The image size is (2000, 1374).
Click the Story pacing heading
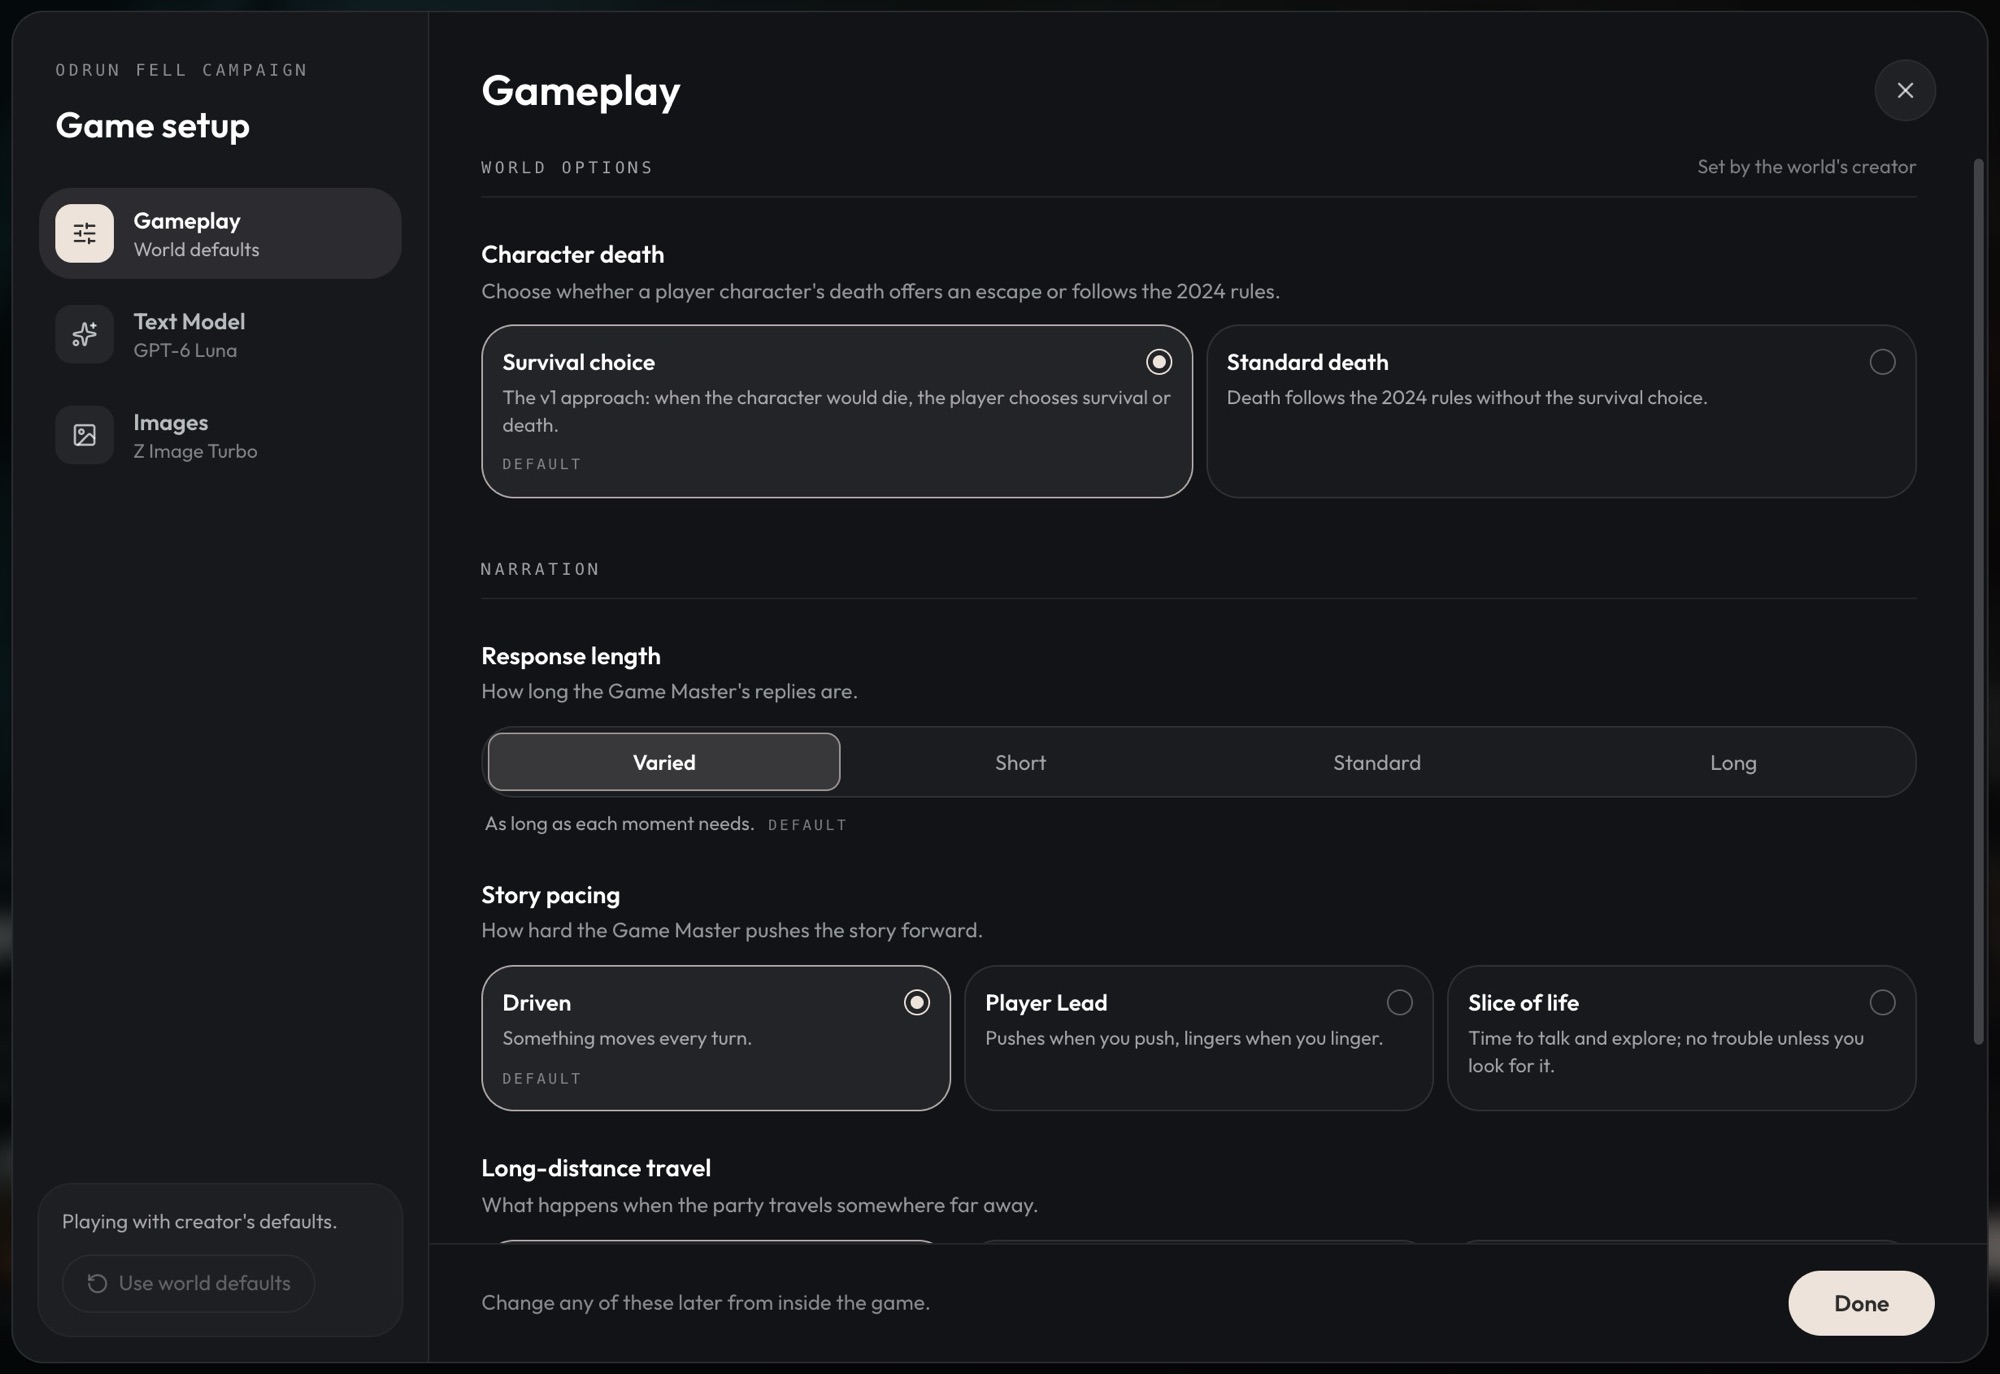point(550,895)
